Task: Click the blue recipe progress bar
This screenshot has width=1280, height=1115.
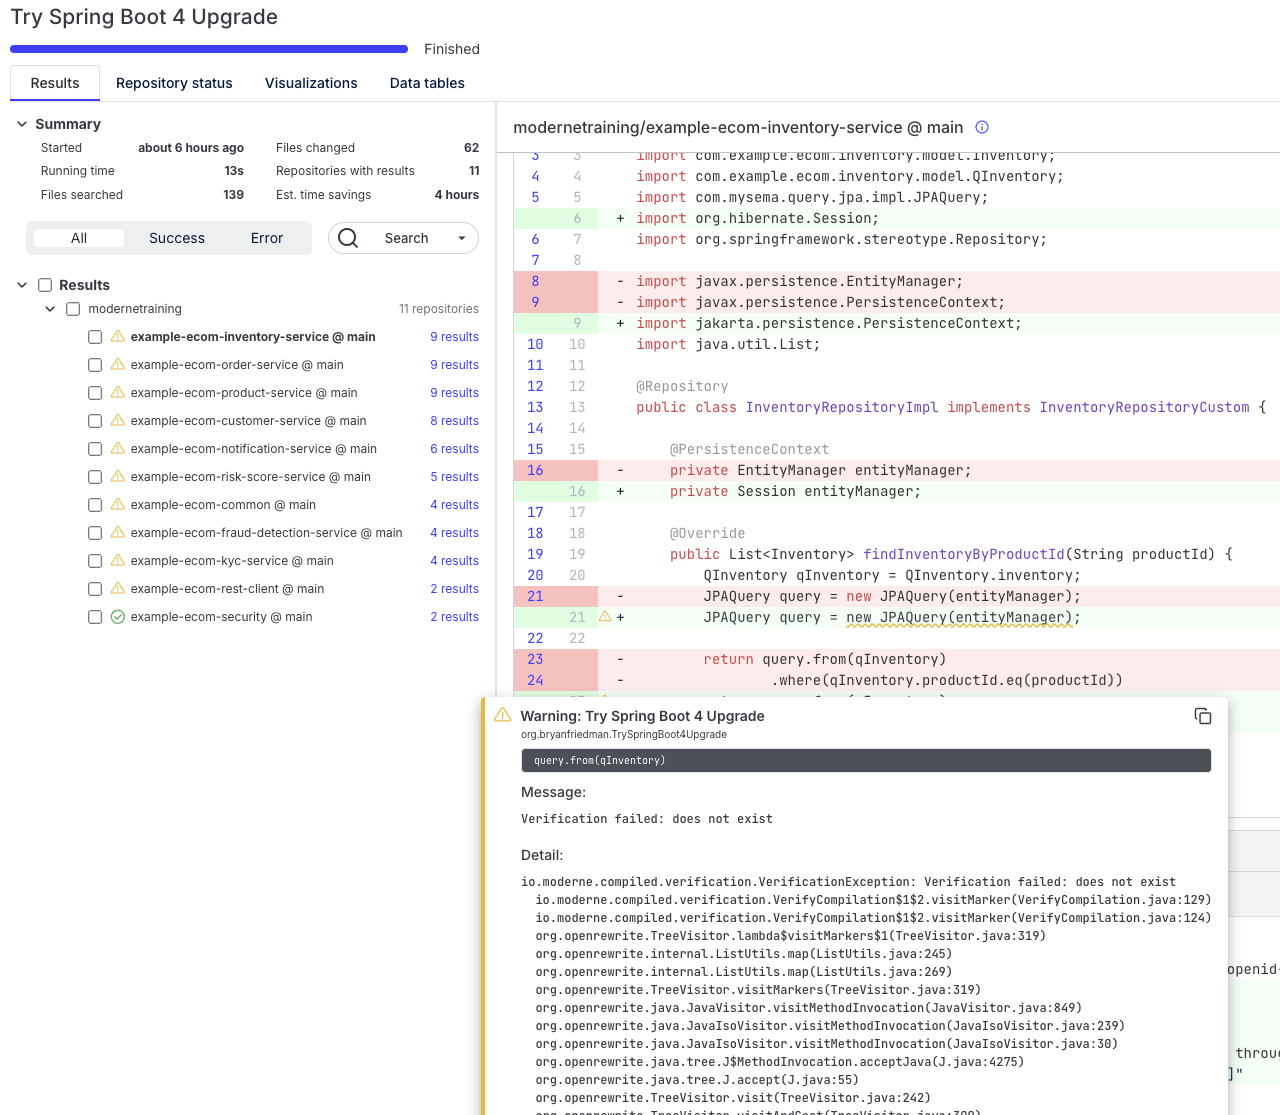Action: point(209,49)
